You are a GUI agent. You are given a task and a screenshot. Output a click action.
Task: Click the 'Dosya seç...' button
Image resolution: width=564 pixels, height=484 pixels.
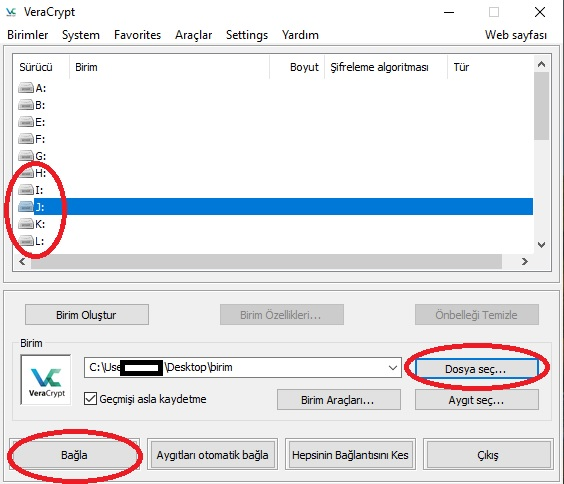(x=476, y=369)
